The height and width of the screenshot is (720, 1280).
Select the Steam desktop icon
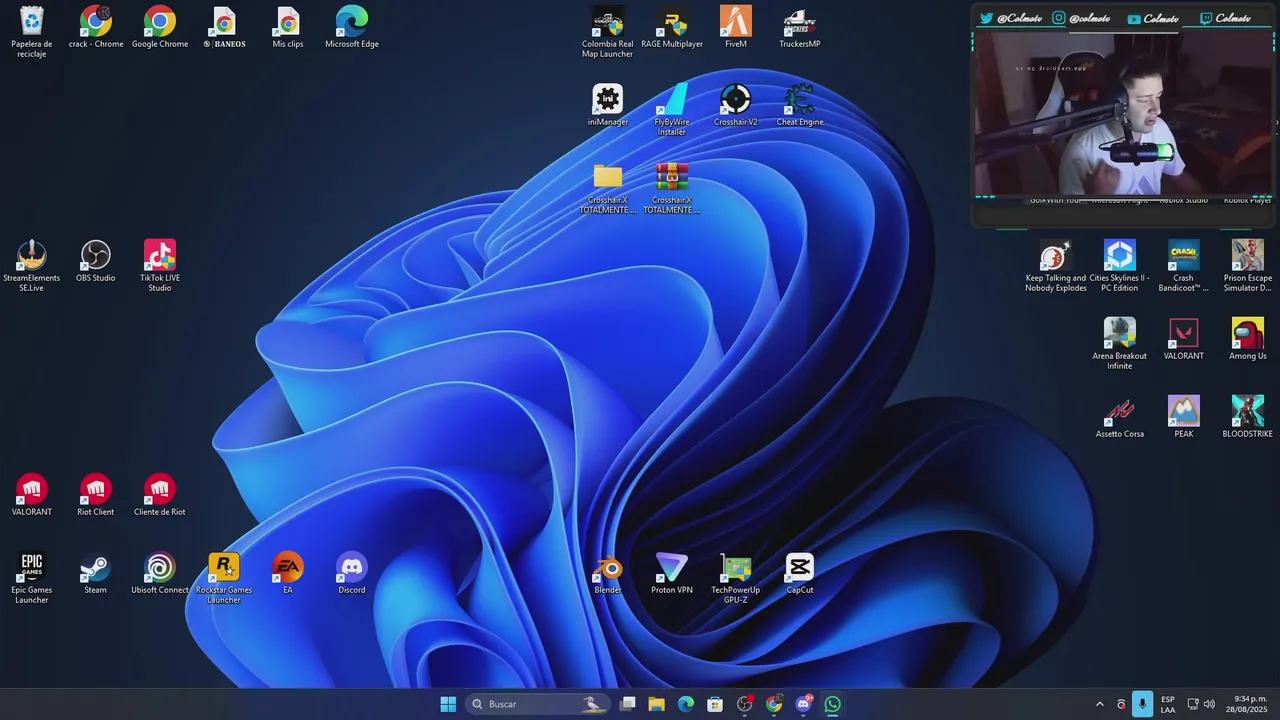point(96,573)
